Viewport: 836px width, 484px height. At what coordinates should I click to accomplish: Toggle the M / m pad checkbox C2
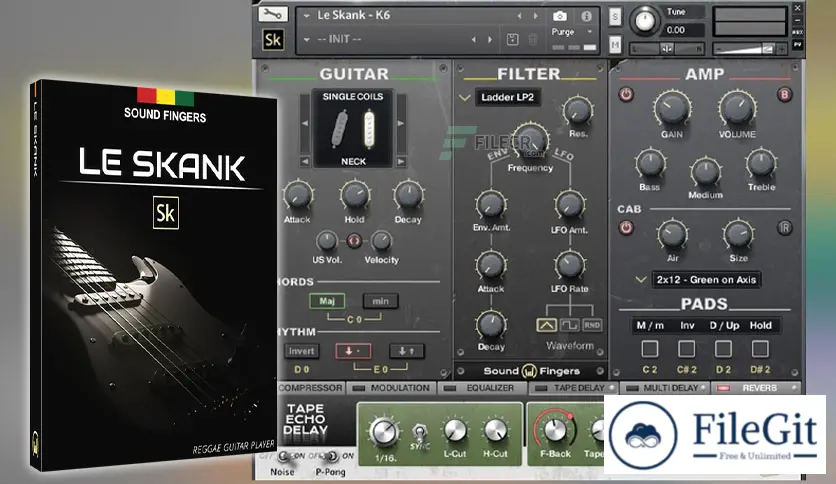click(649, 349)
